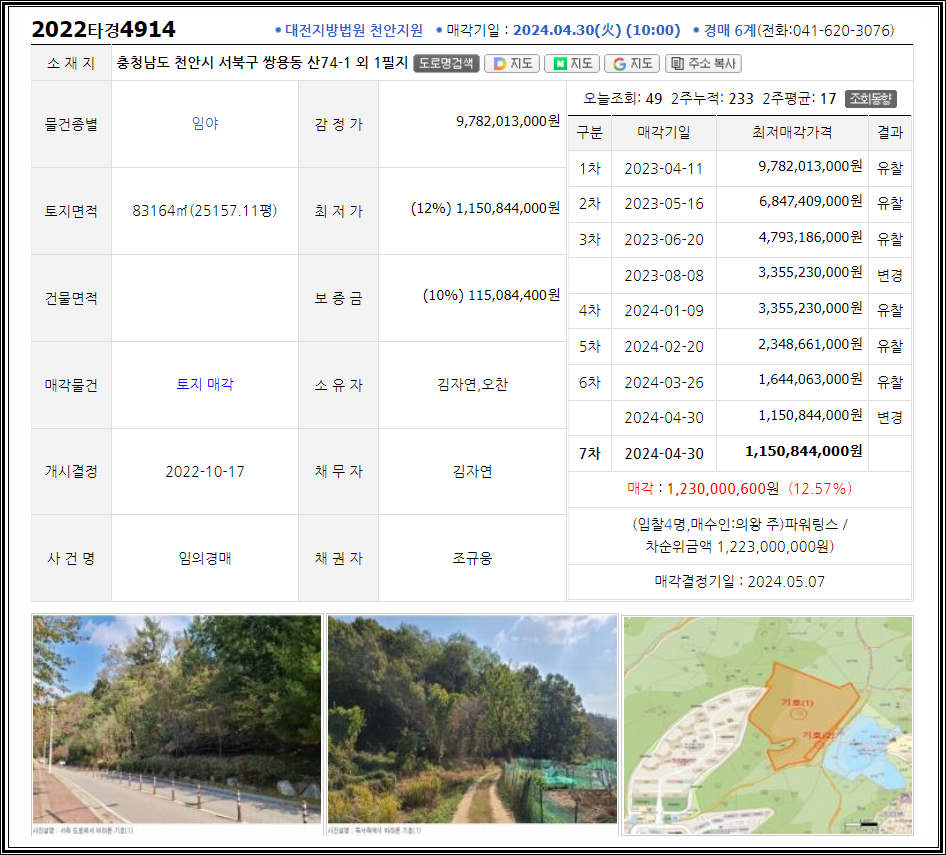The width and height of the screenshot is (946, 855).
Task: Click the 경매 6계 link
Action: pos(729,30)
